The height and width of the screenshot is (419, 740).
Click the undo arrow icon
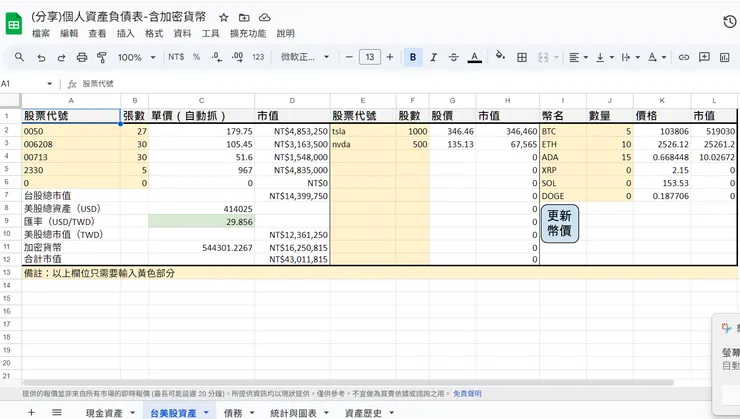click(42, 57)
